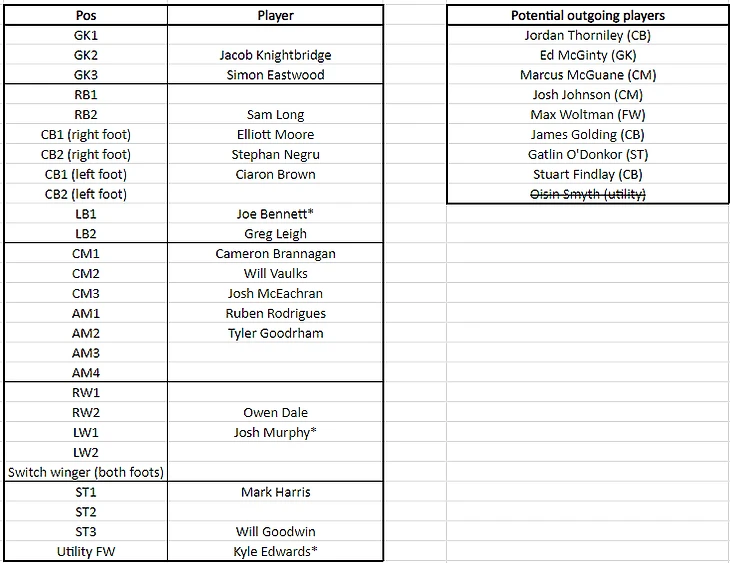Screen dimensions: 730x563
Task: Select the empty GK1 player cell
Action: tap(275, 35)
